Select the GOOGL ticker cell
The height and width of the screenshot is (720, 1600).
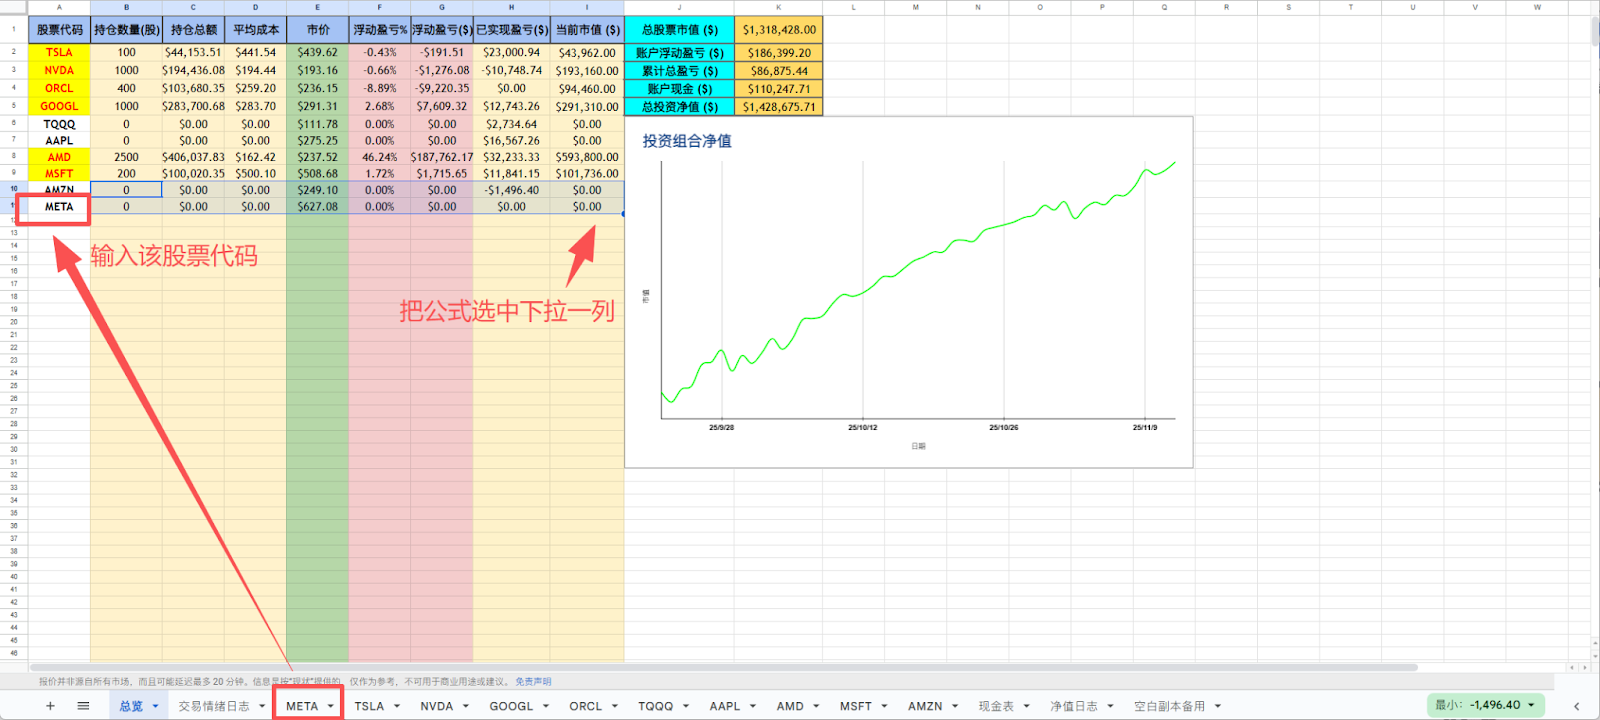pyautogui.click(x=59, y=106)
